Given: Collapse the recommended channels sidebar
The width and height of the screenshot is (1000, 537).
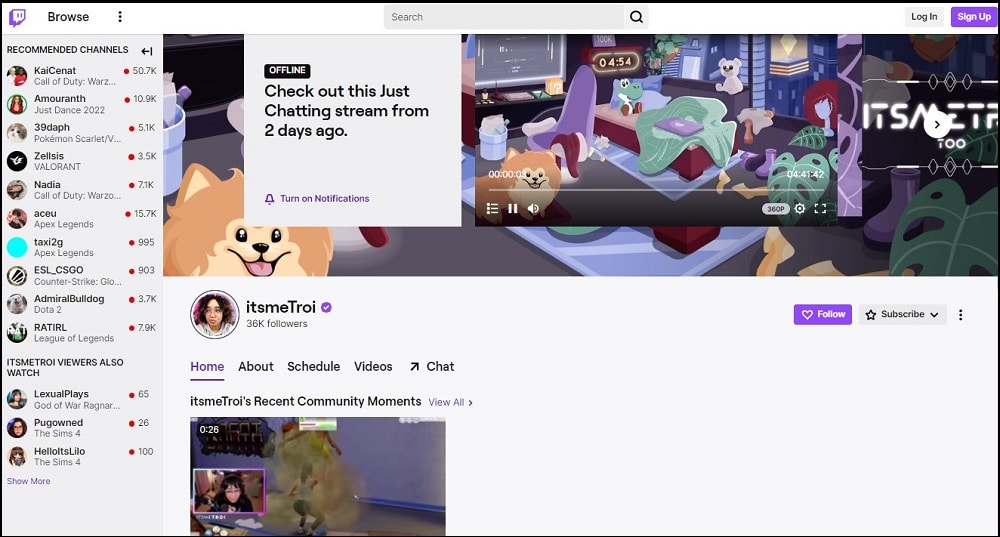Looking at the screenshot, I should pyautogui.click(x=147, y=51).
